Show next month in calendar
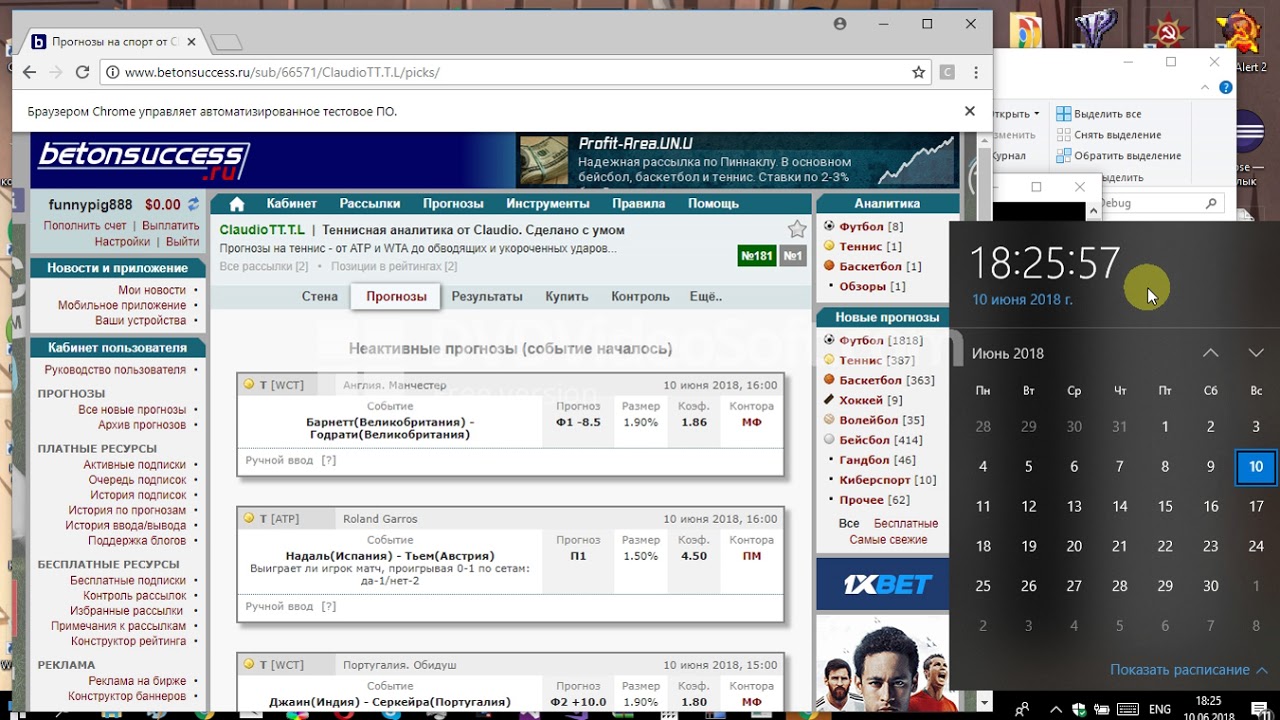The height and width of the screenshot is (720, 1280). tap(1256, 353)
